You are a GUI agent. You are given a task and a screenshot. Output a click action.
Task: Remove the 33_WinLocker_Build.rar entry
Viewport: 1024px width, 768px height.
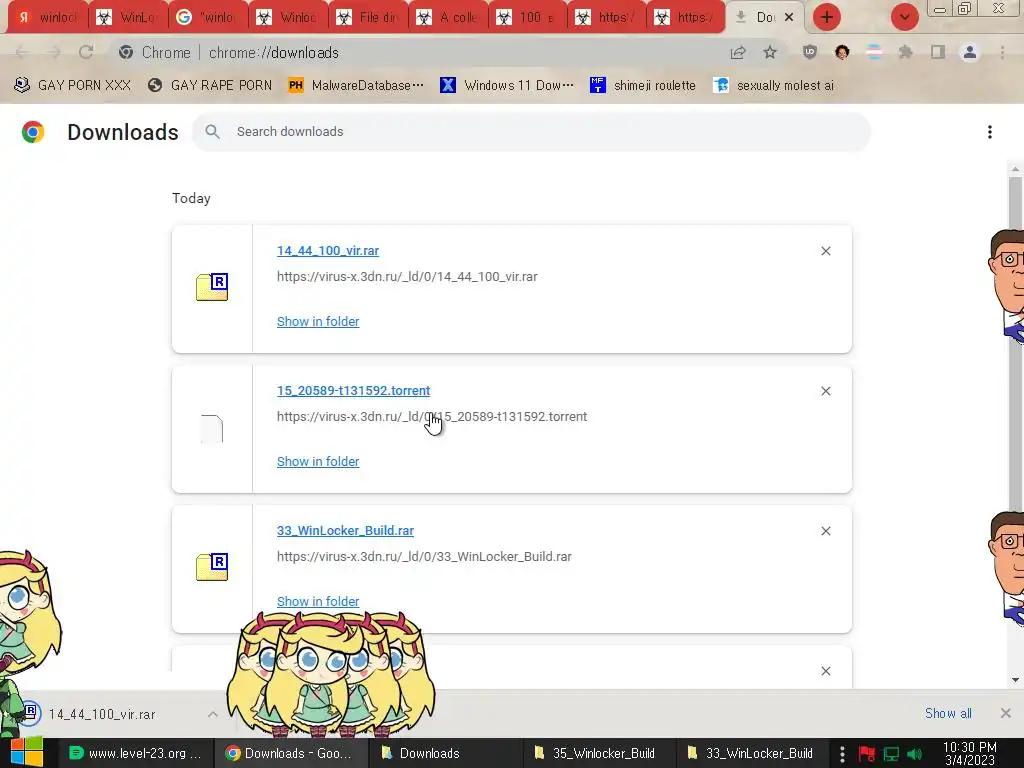click(x=826, y=531)
